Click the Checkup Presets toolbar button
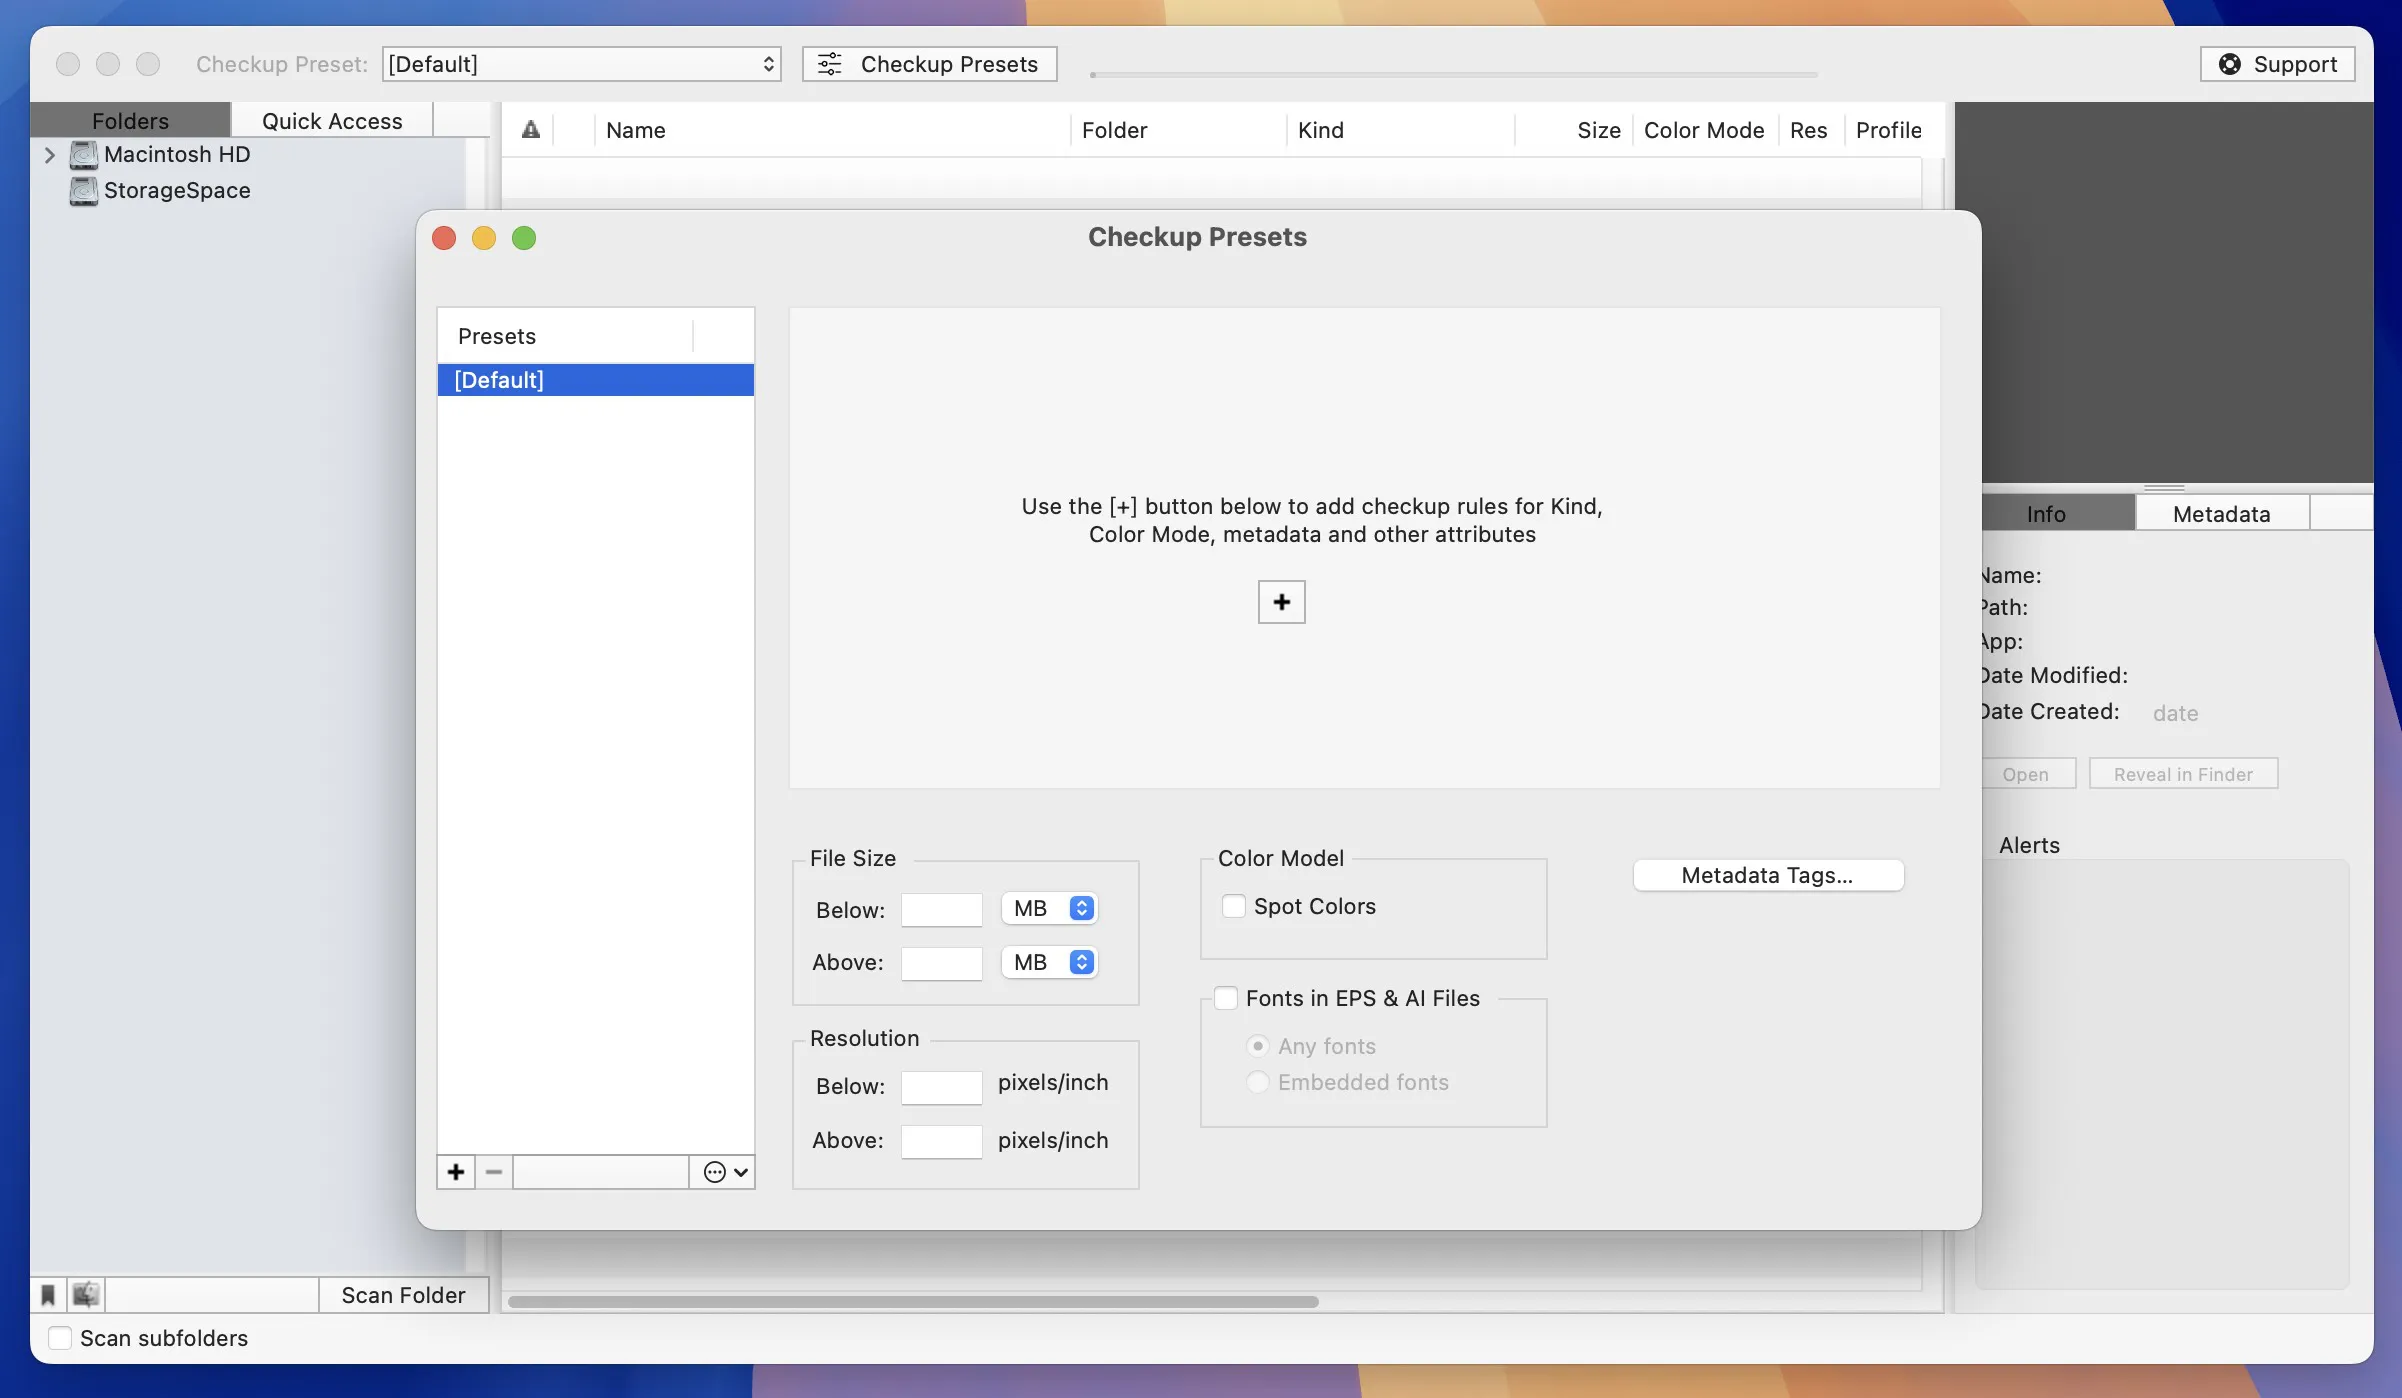The image size is (2402, 1398). coord(929,64)
